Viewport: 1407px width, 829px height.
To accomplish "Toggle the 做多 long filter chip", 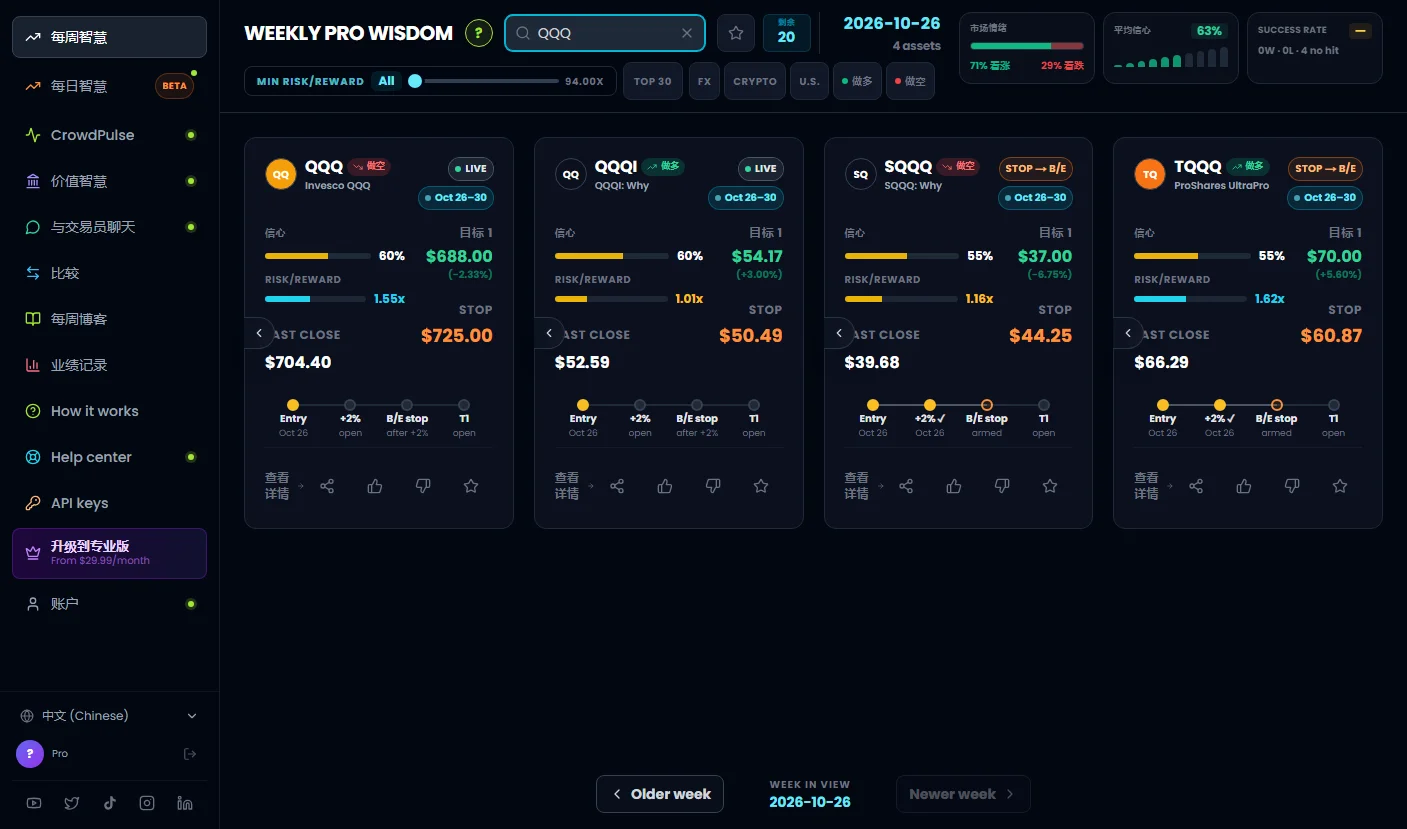I will coord(858,81).
